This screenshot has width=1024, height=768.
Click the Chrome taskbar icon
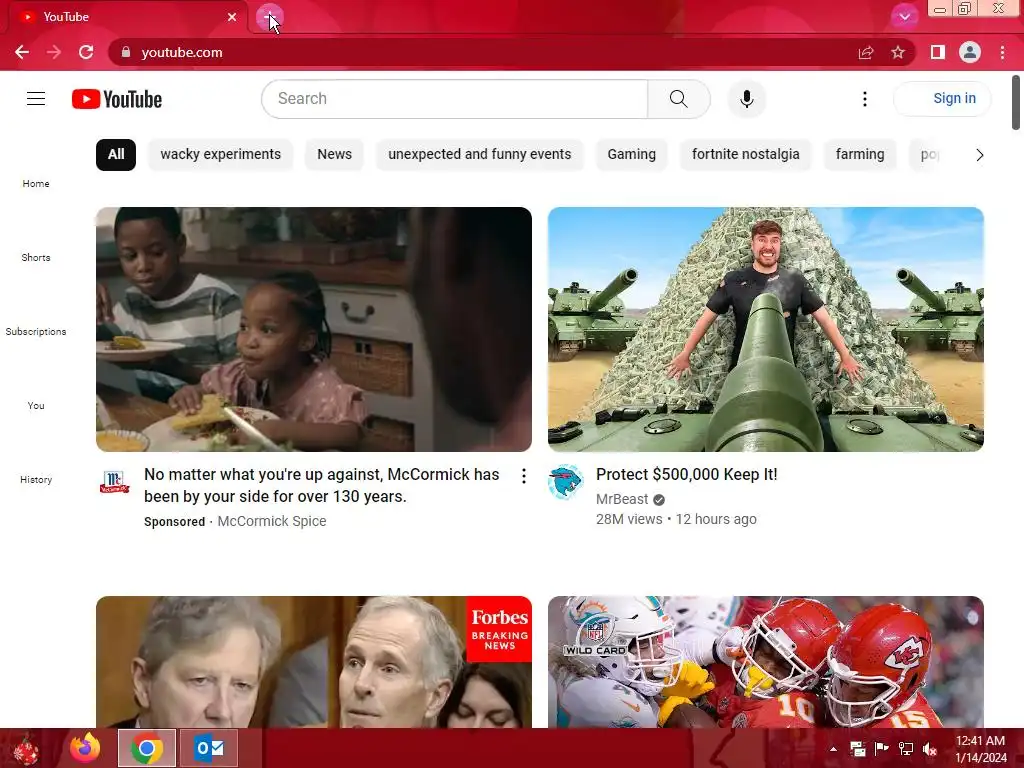point(147,748)
